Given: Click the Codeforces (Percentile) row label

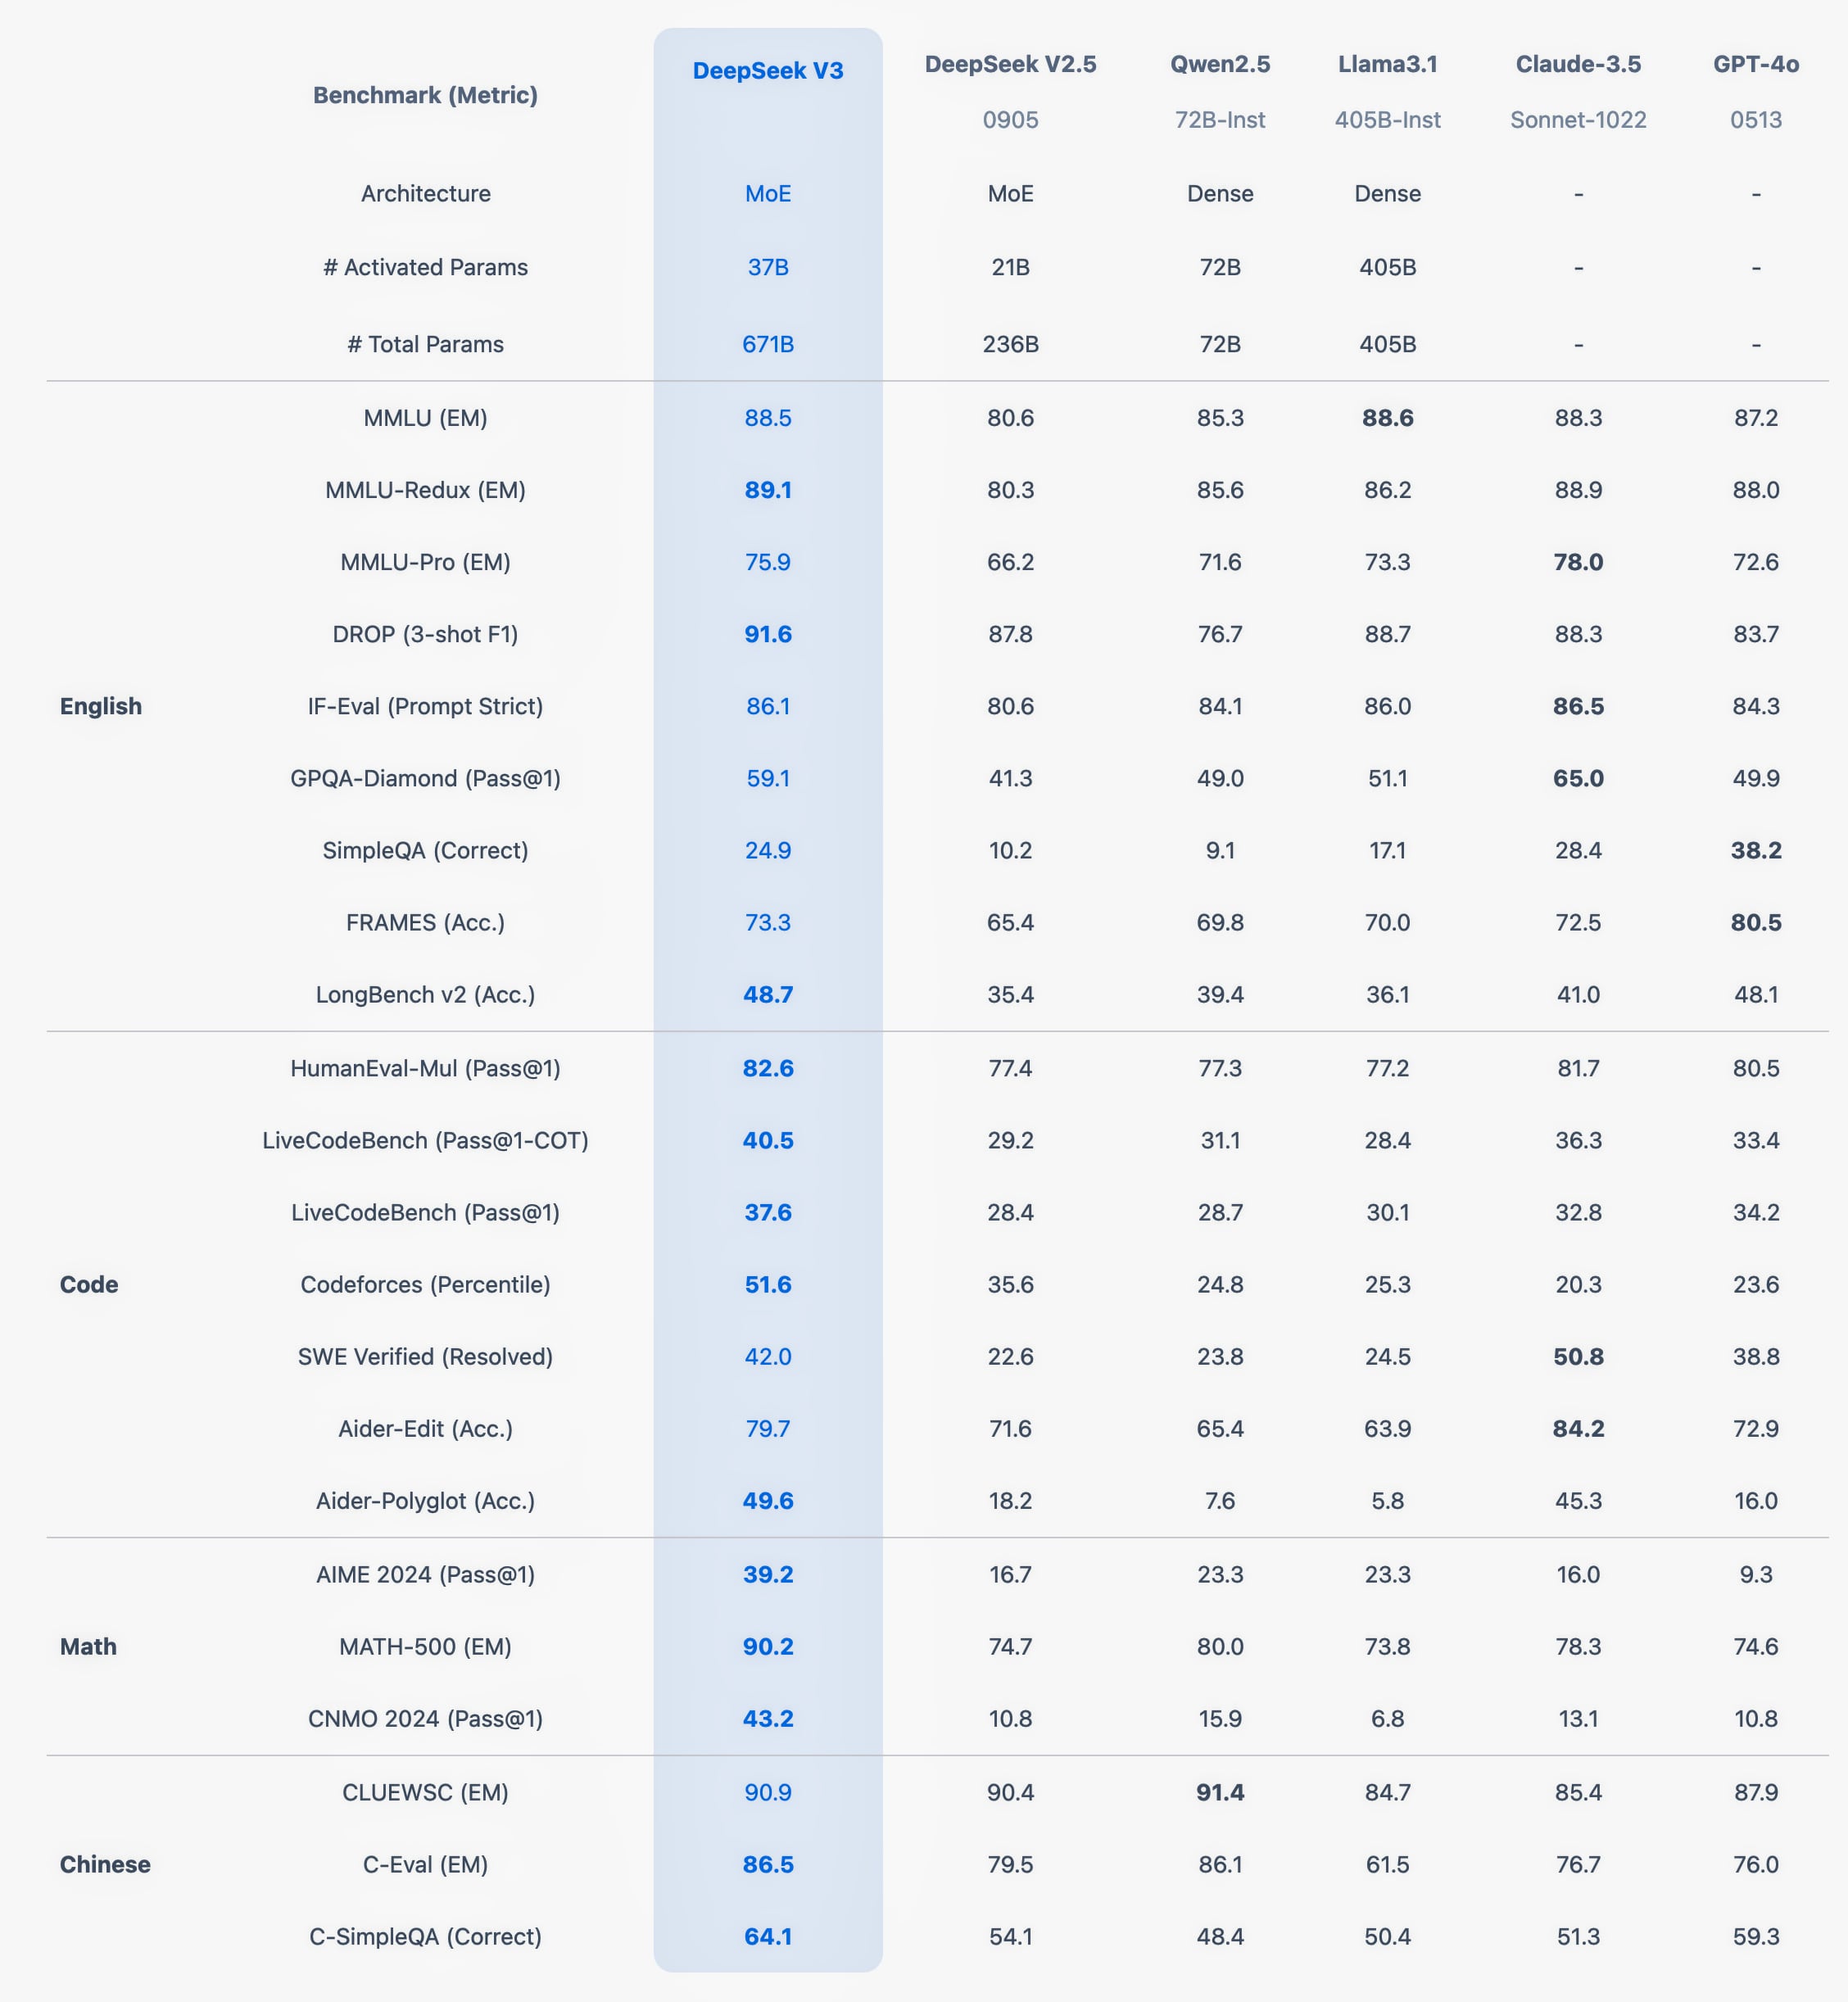Looking at the screenshot, I should click(x=425, y=1284).
